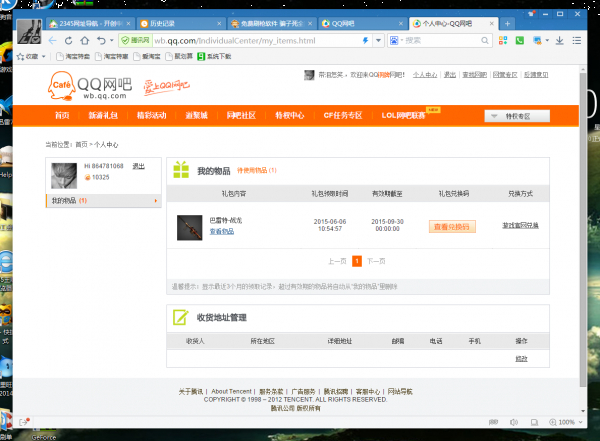The width and height of the screenshot is (600, 441).
Task: Click 退出 beside Hi 864781068
Action: click(139, 167)
